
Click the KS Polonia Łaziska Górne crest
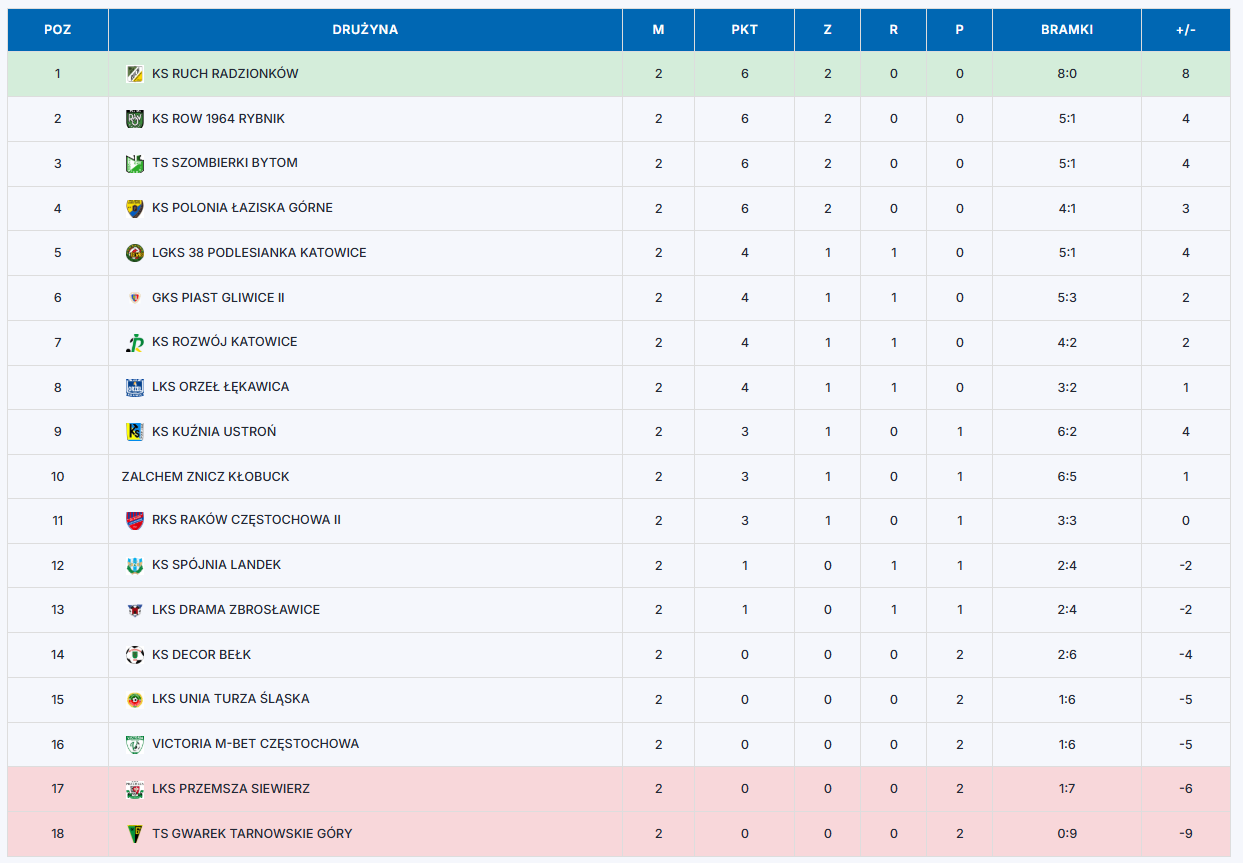135,208
